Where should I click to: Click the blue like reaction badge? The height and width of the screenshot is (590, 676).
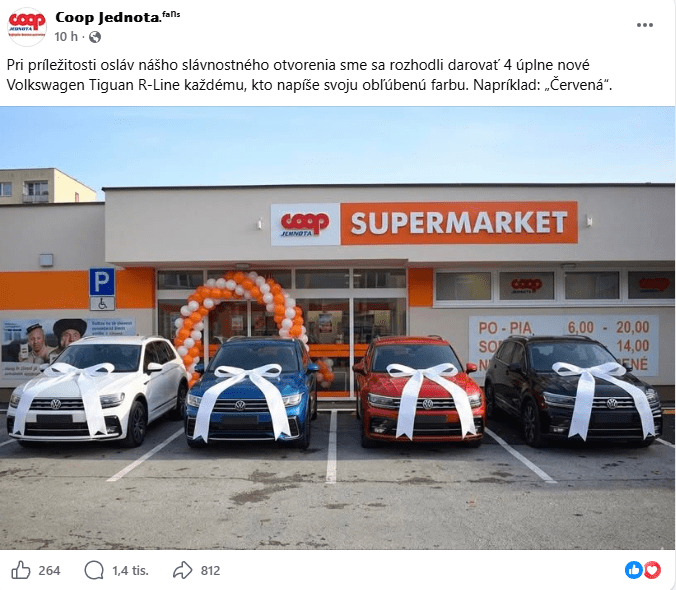[x=633, y=570]
